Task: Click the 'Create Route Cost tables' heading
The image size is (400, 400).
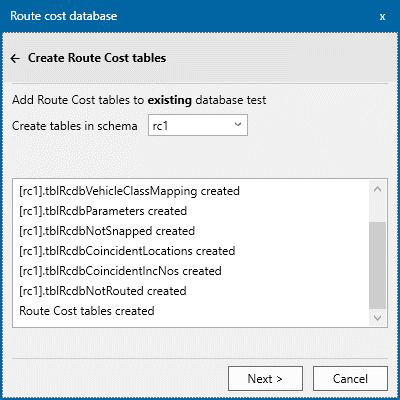Action: pyautogui.click(x=97, y=58)
